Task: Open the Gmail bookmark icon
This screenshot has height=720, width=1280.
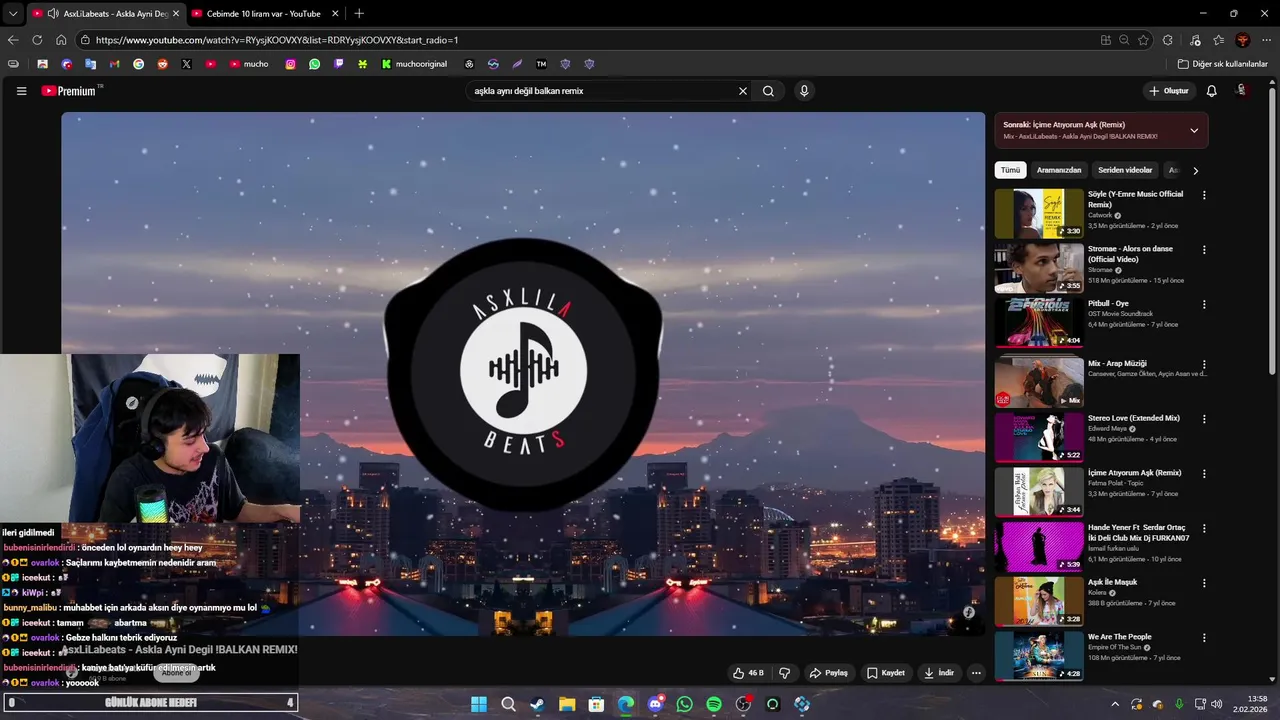Action: (115, 64)
